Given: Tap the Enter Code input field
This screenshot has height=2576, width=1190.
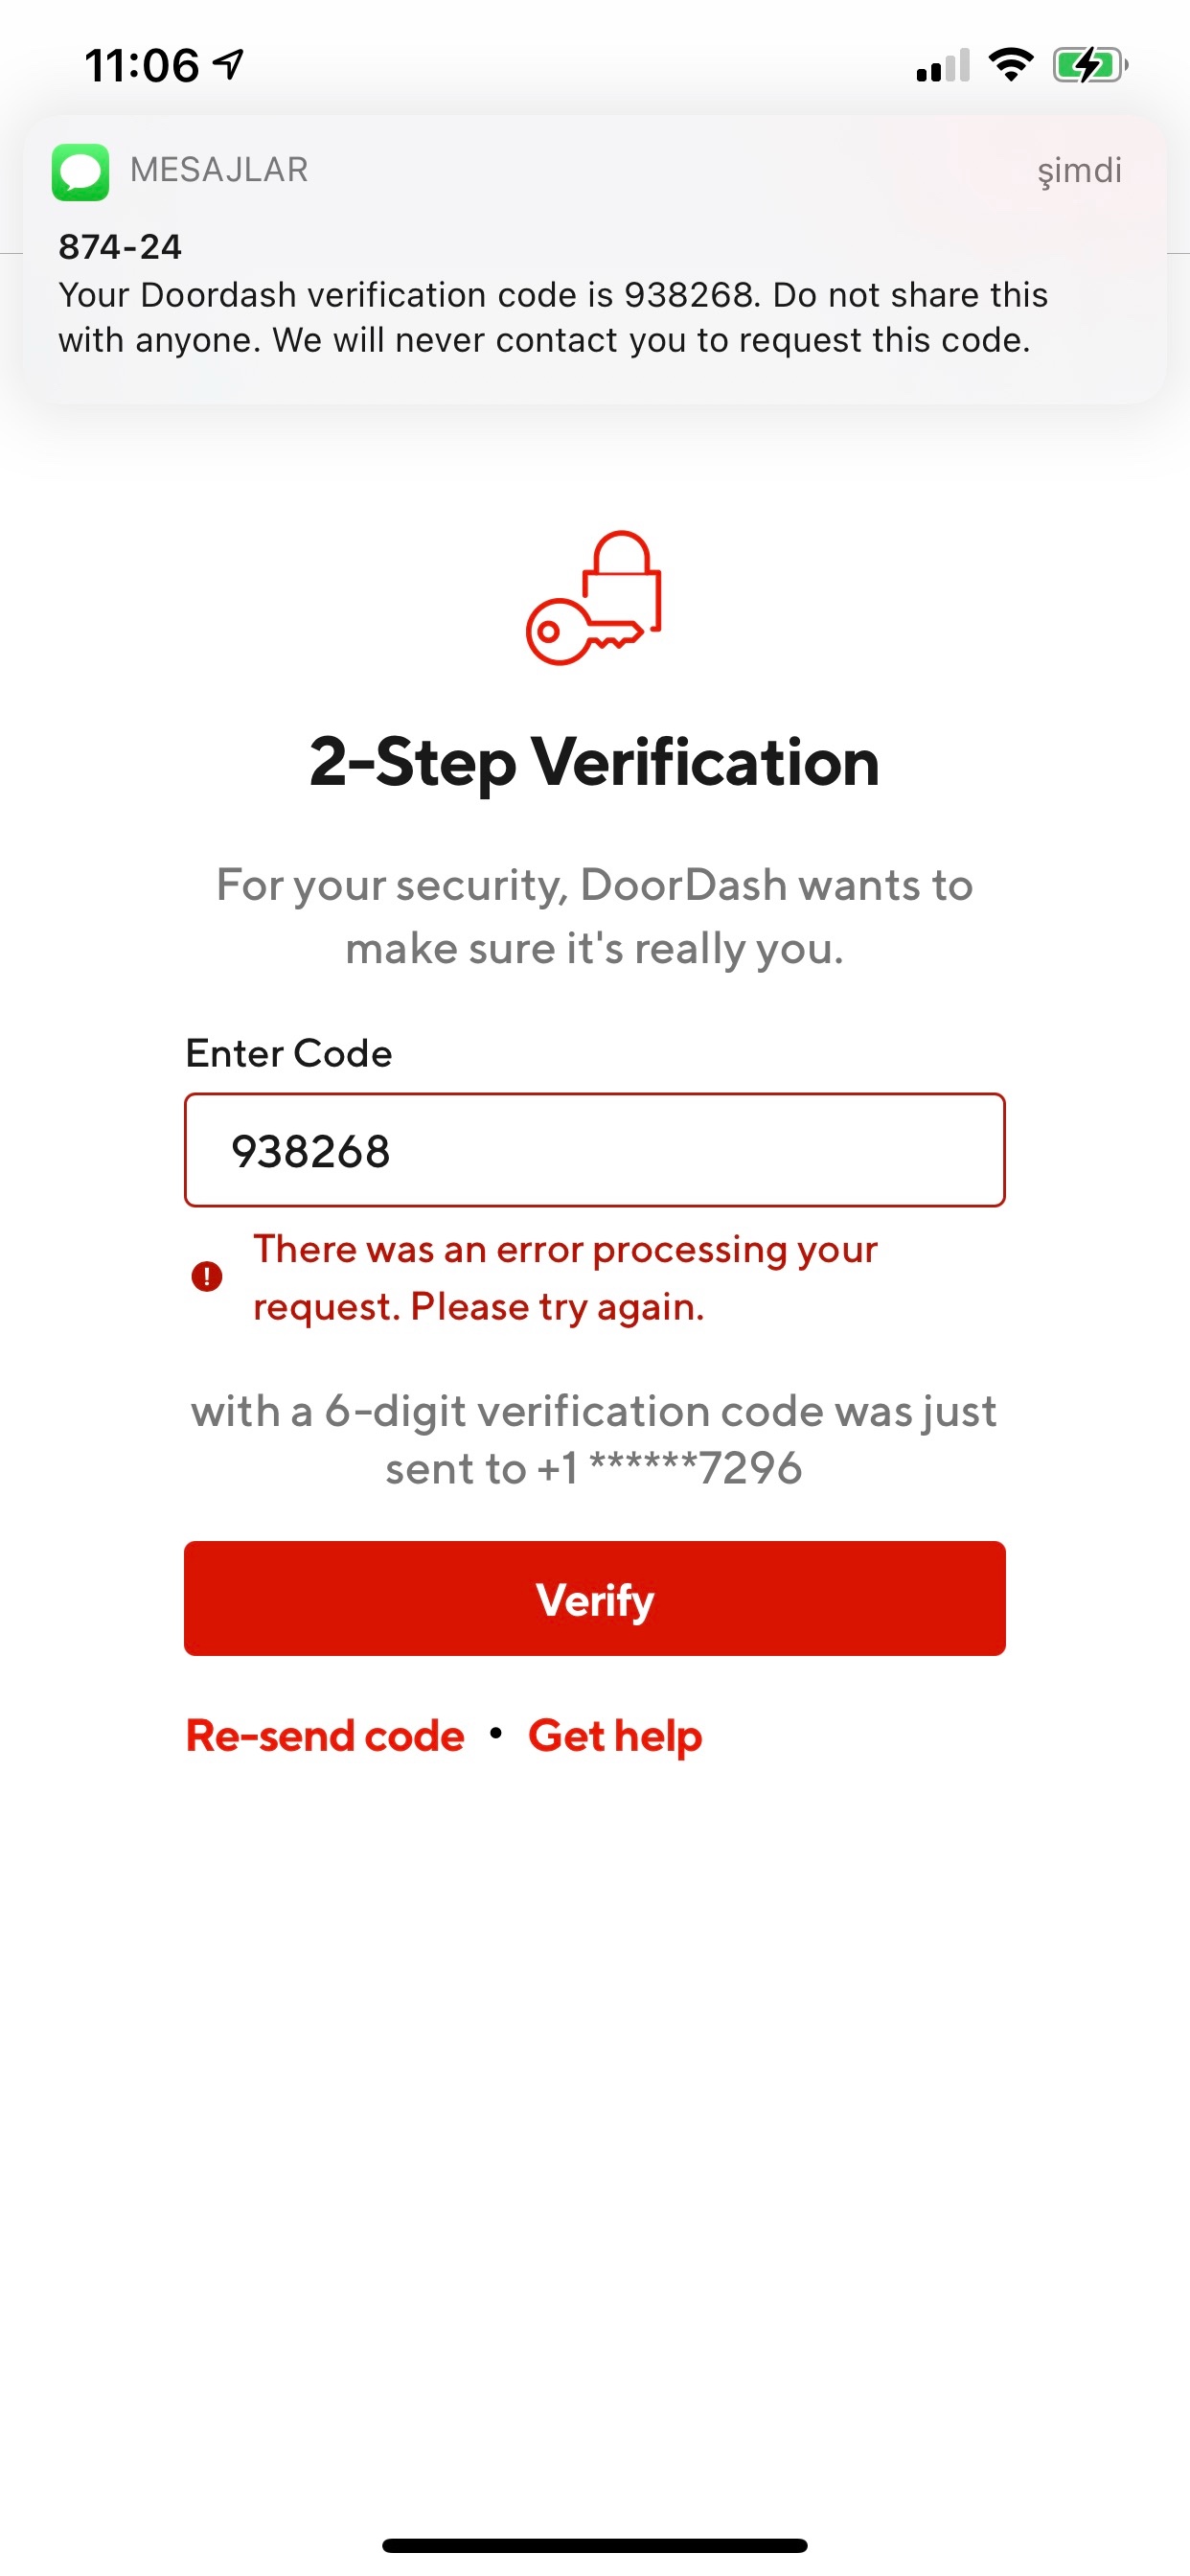Looking at the screenshot, I should click(x=594, y=1150).
